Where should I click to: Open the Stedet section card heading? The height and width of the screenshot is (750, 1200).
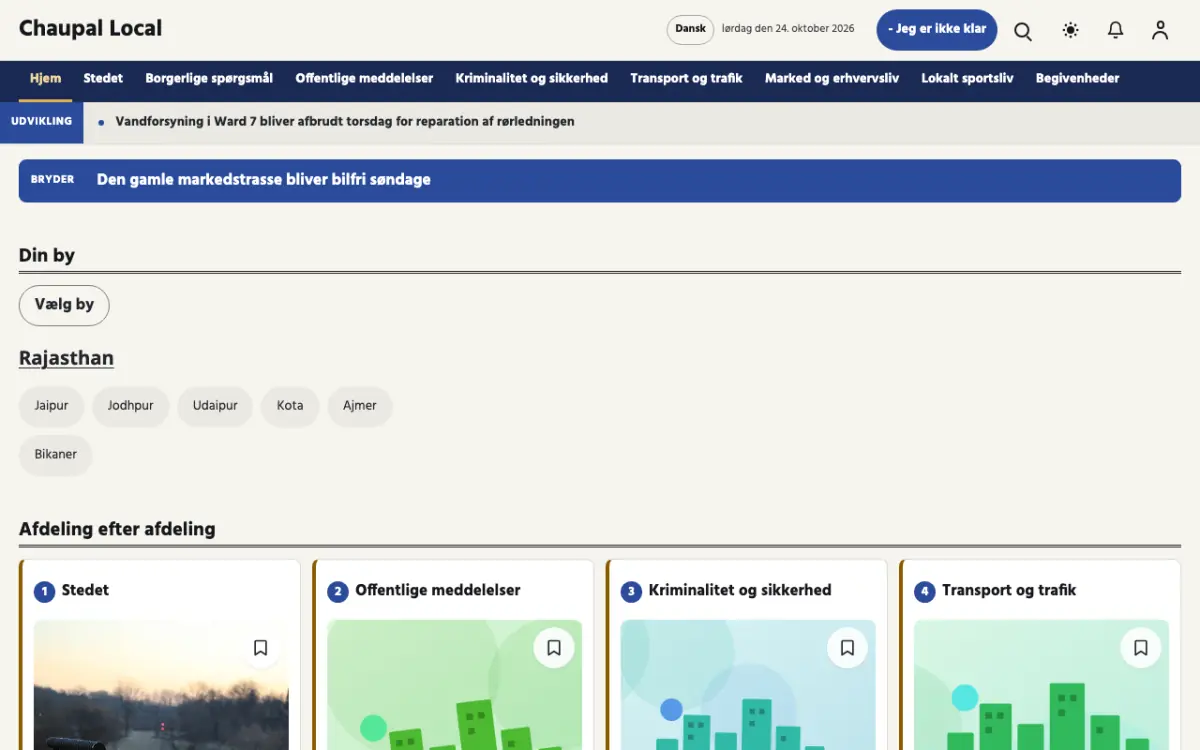(85, 591)
